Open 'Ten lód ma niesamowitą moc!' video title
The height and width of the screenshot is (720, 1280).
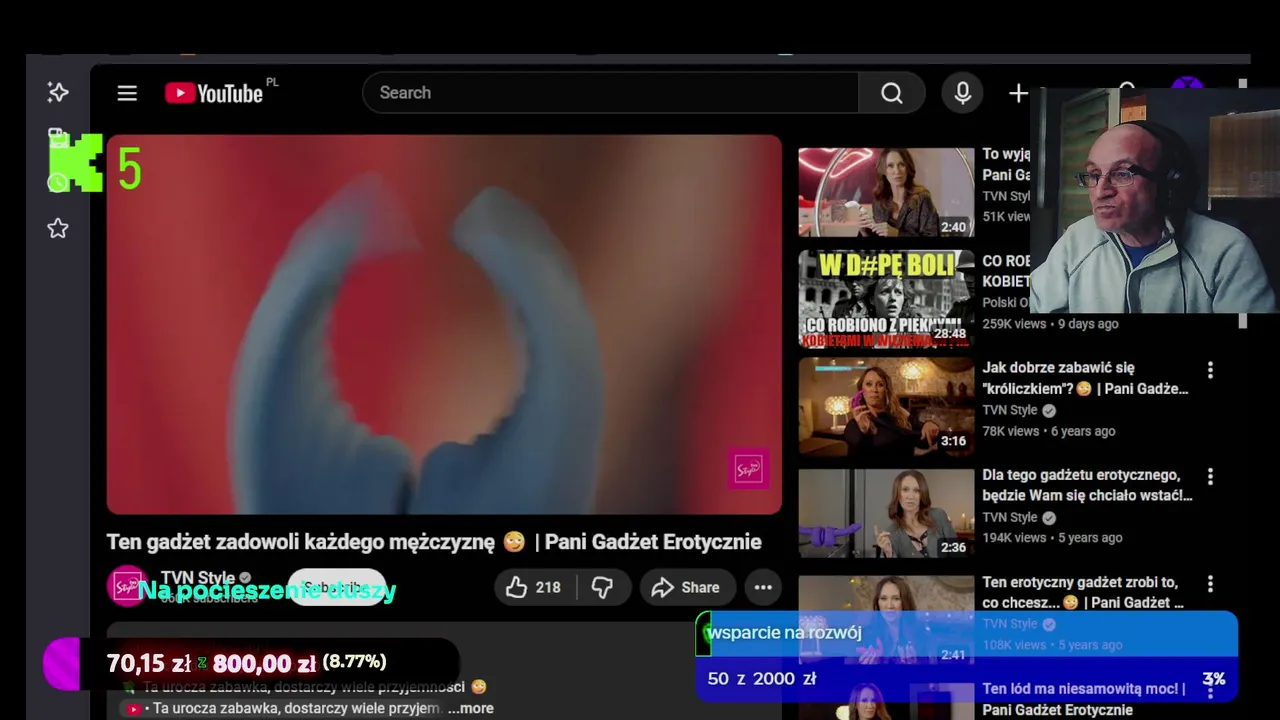(1083, 699)
